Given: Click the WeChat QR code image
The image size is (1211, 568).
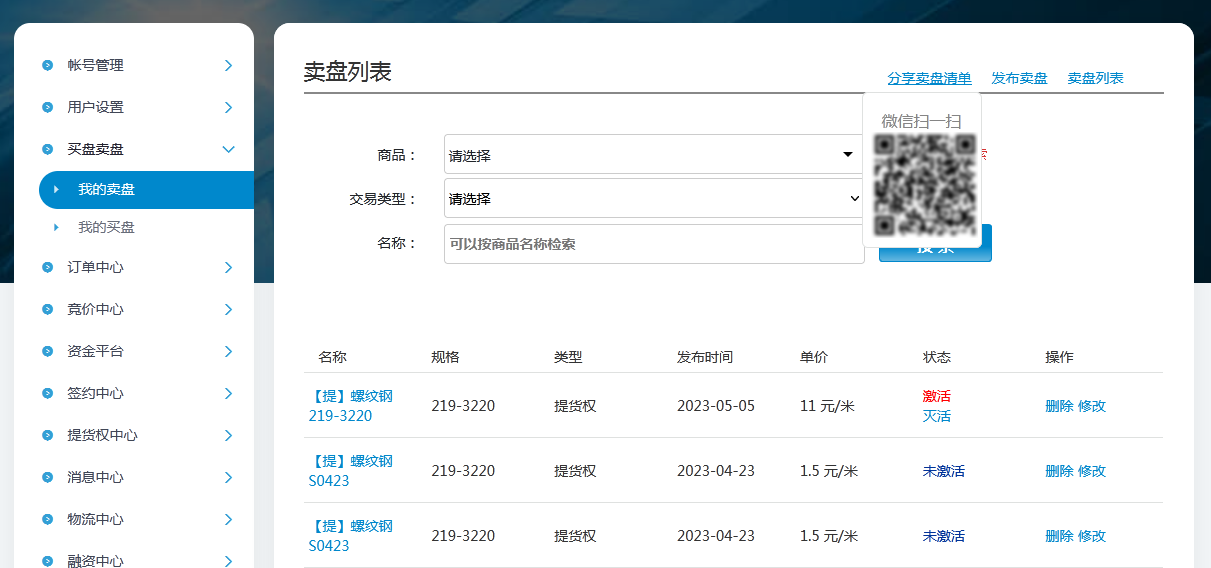Looking at the screenshot, I should (x=924, y=184).
